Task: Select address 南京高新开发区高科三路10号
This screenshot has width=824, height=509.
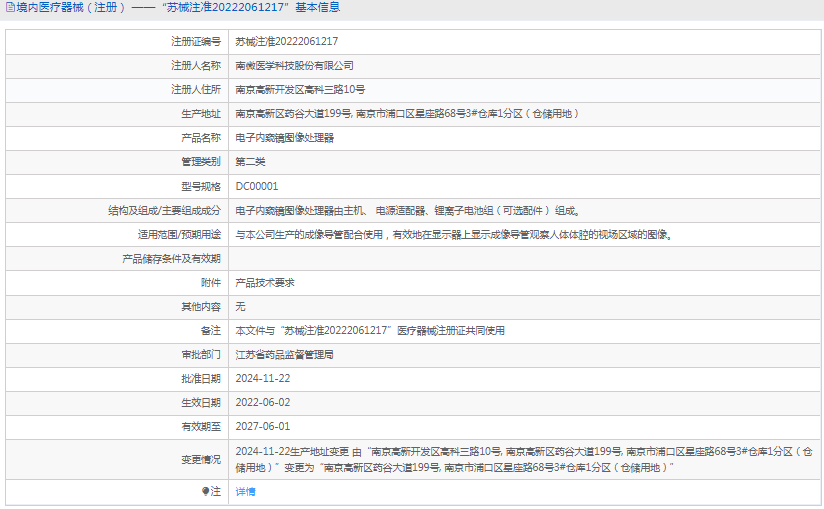Action: click(x=300, y=90)
